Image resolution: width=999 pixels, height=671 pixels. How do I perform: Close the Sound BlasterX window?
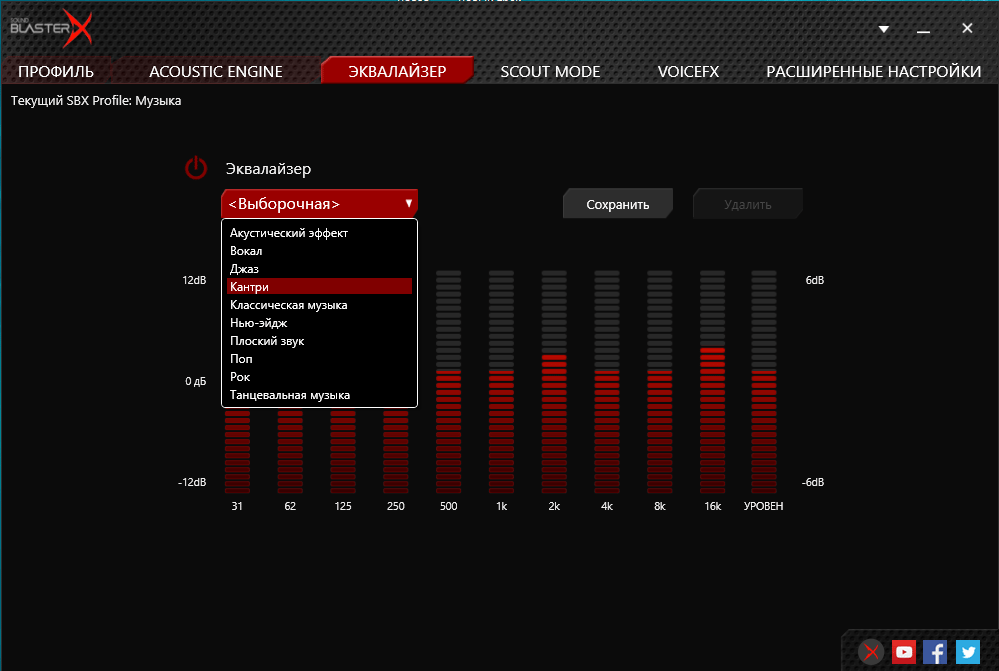coord(967,28)
